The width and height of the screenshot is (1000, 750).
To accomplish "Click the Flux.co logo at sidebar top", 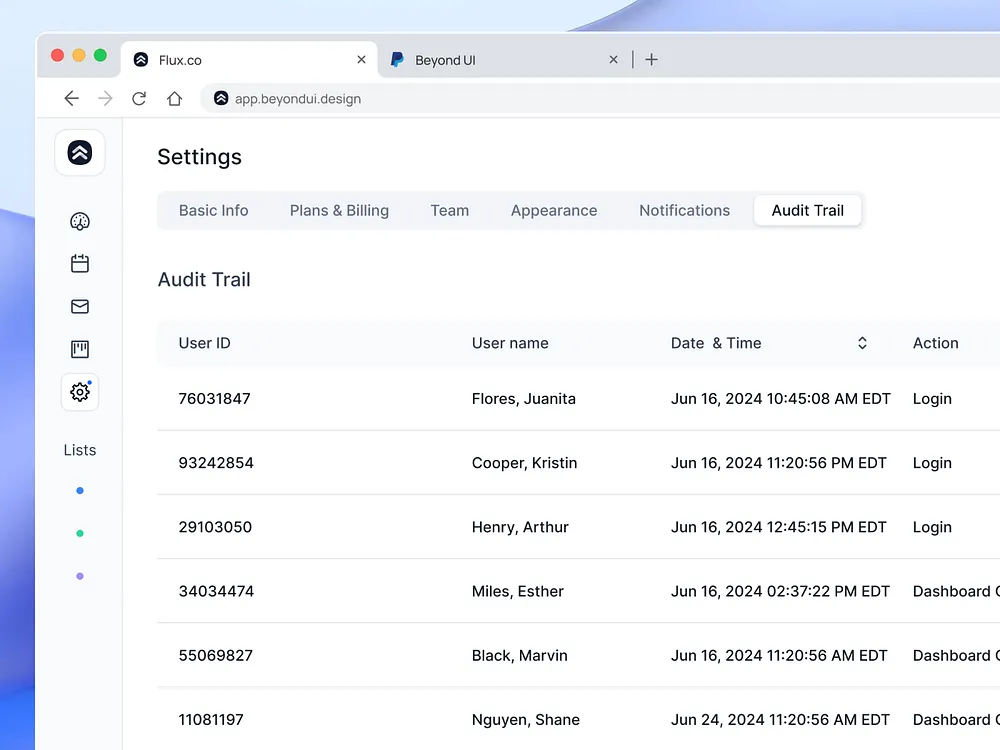I will click(x=79, y=152).
